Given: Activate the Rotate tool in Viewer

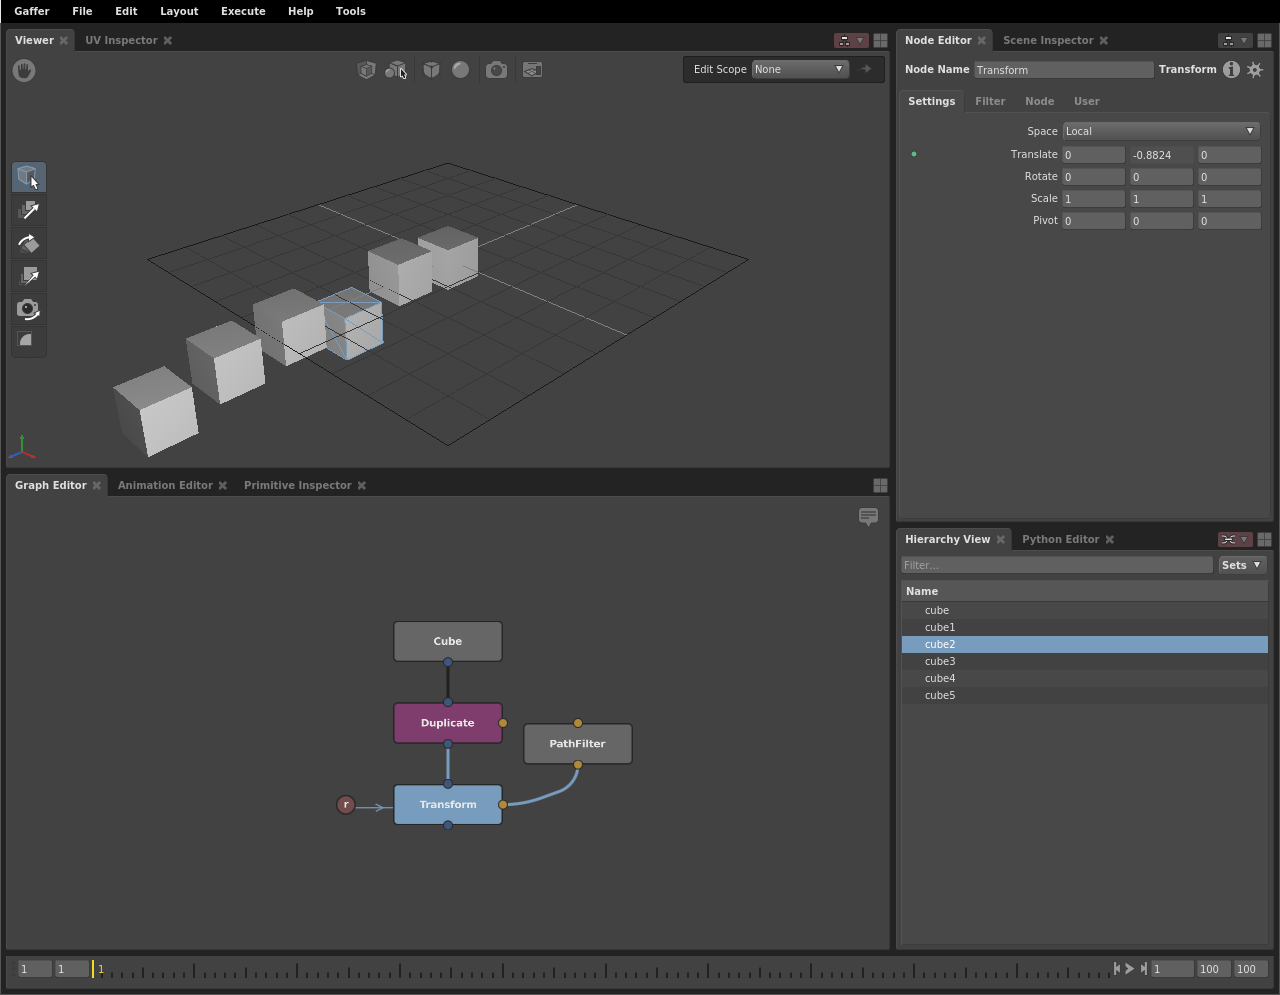Looking at the screenshot, I should [x=29, y=243].
